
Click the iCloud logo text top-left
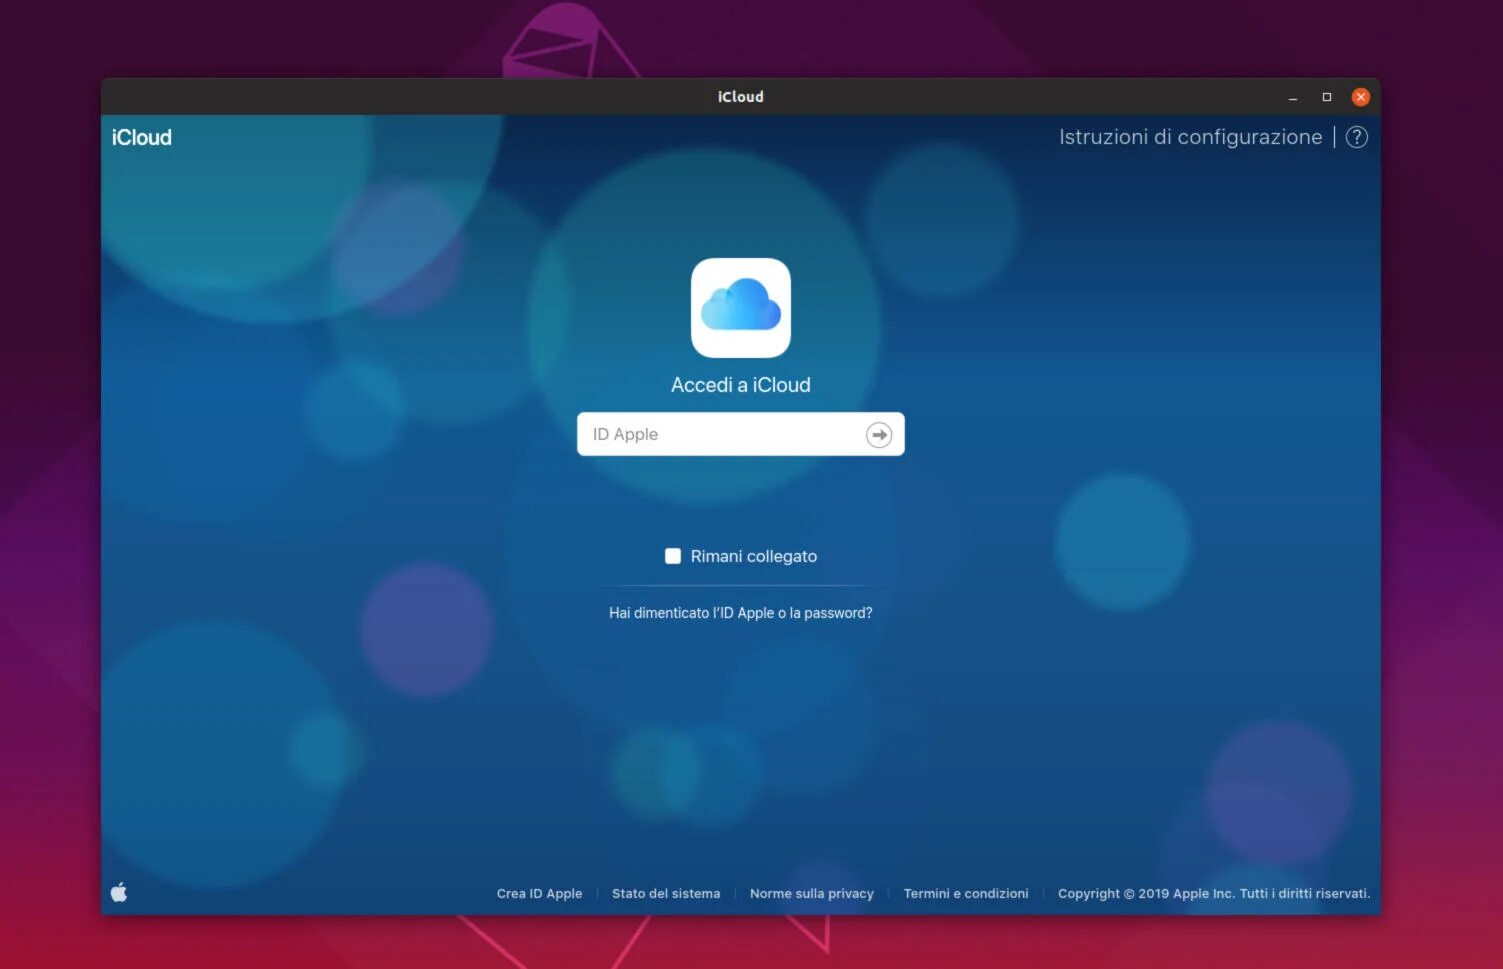click(142, 137)
